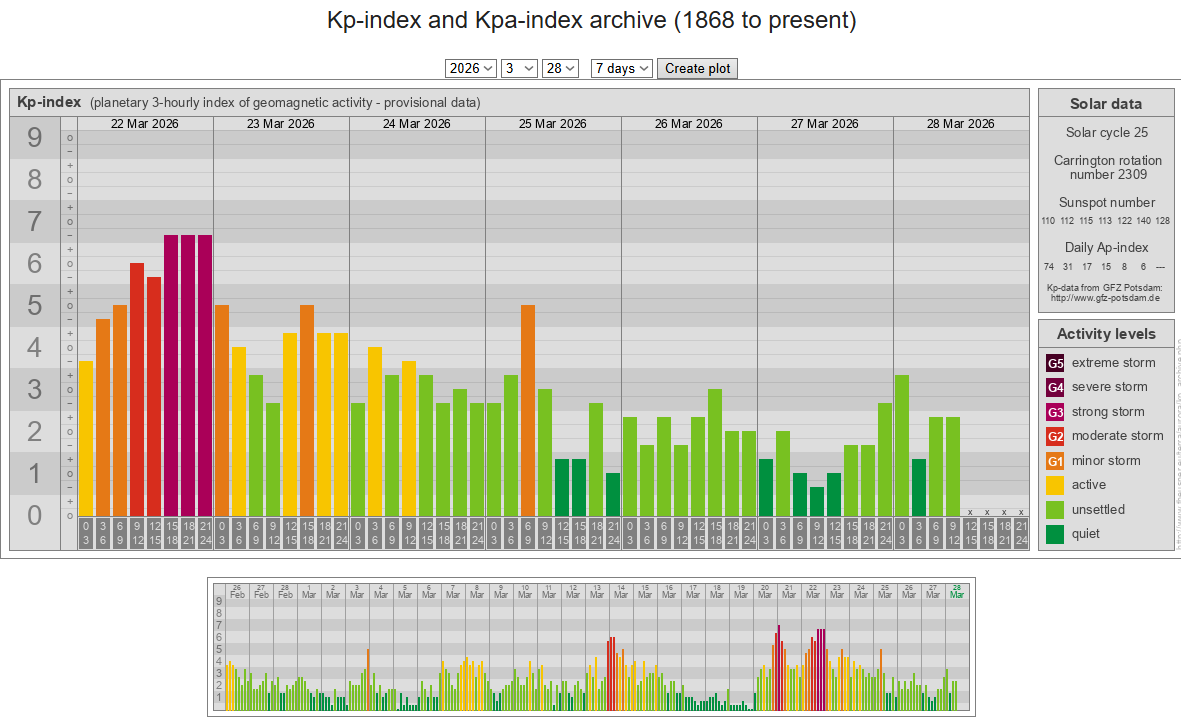
Task: Click the G5 extreme storm legend swatch
Action: click(x=1055, y=363)
